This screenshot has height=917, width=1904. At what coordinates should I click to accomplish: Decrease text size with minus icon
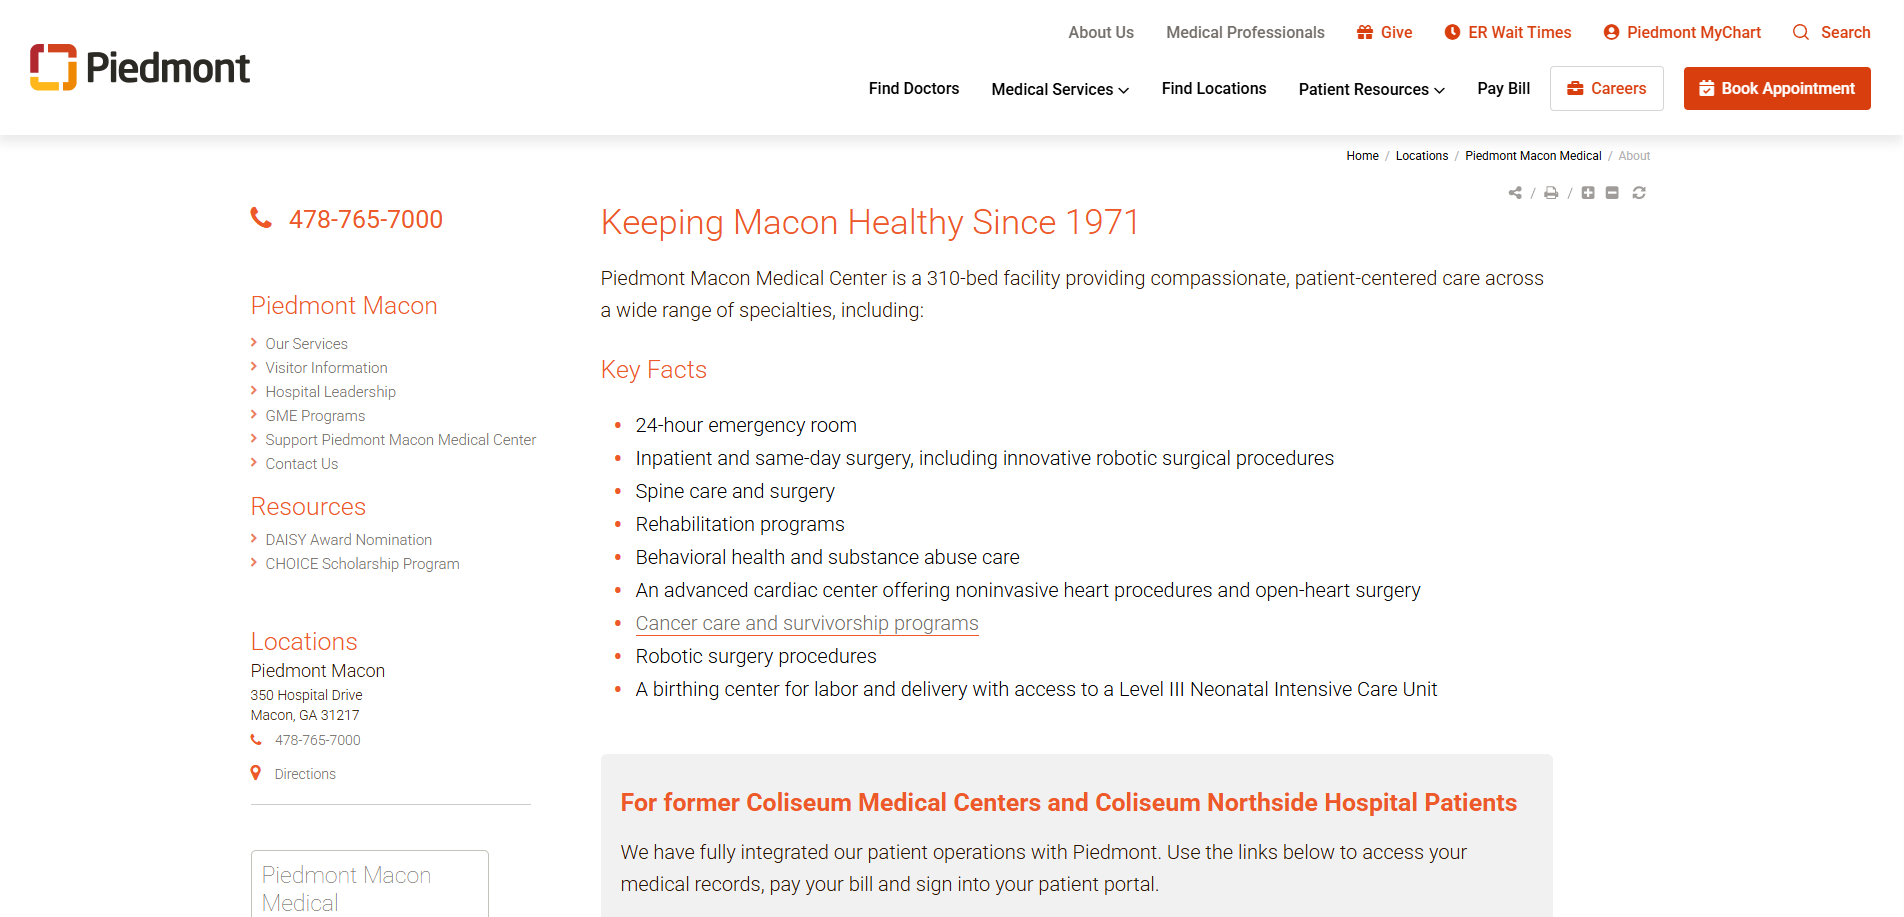(1612, 193)
